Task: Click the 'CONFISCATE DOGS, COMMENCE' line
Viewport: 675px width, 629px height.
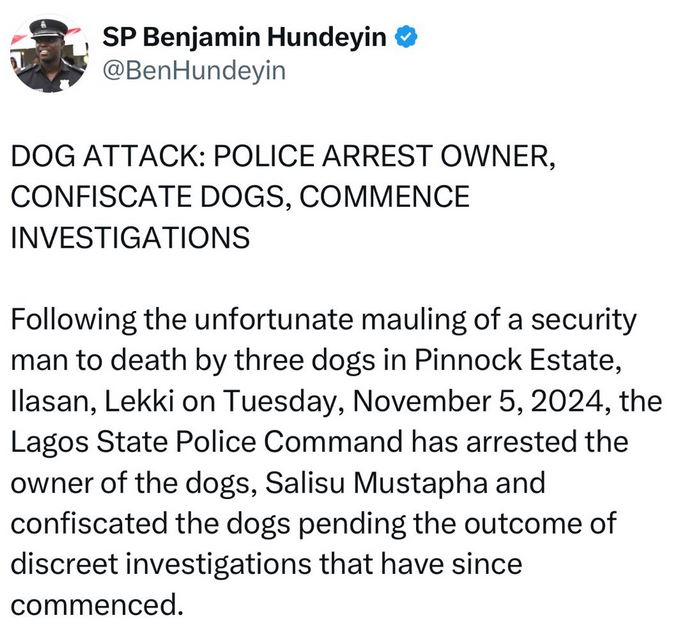Action: coord(240,197)
